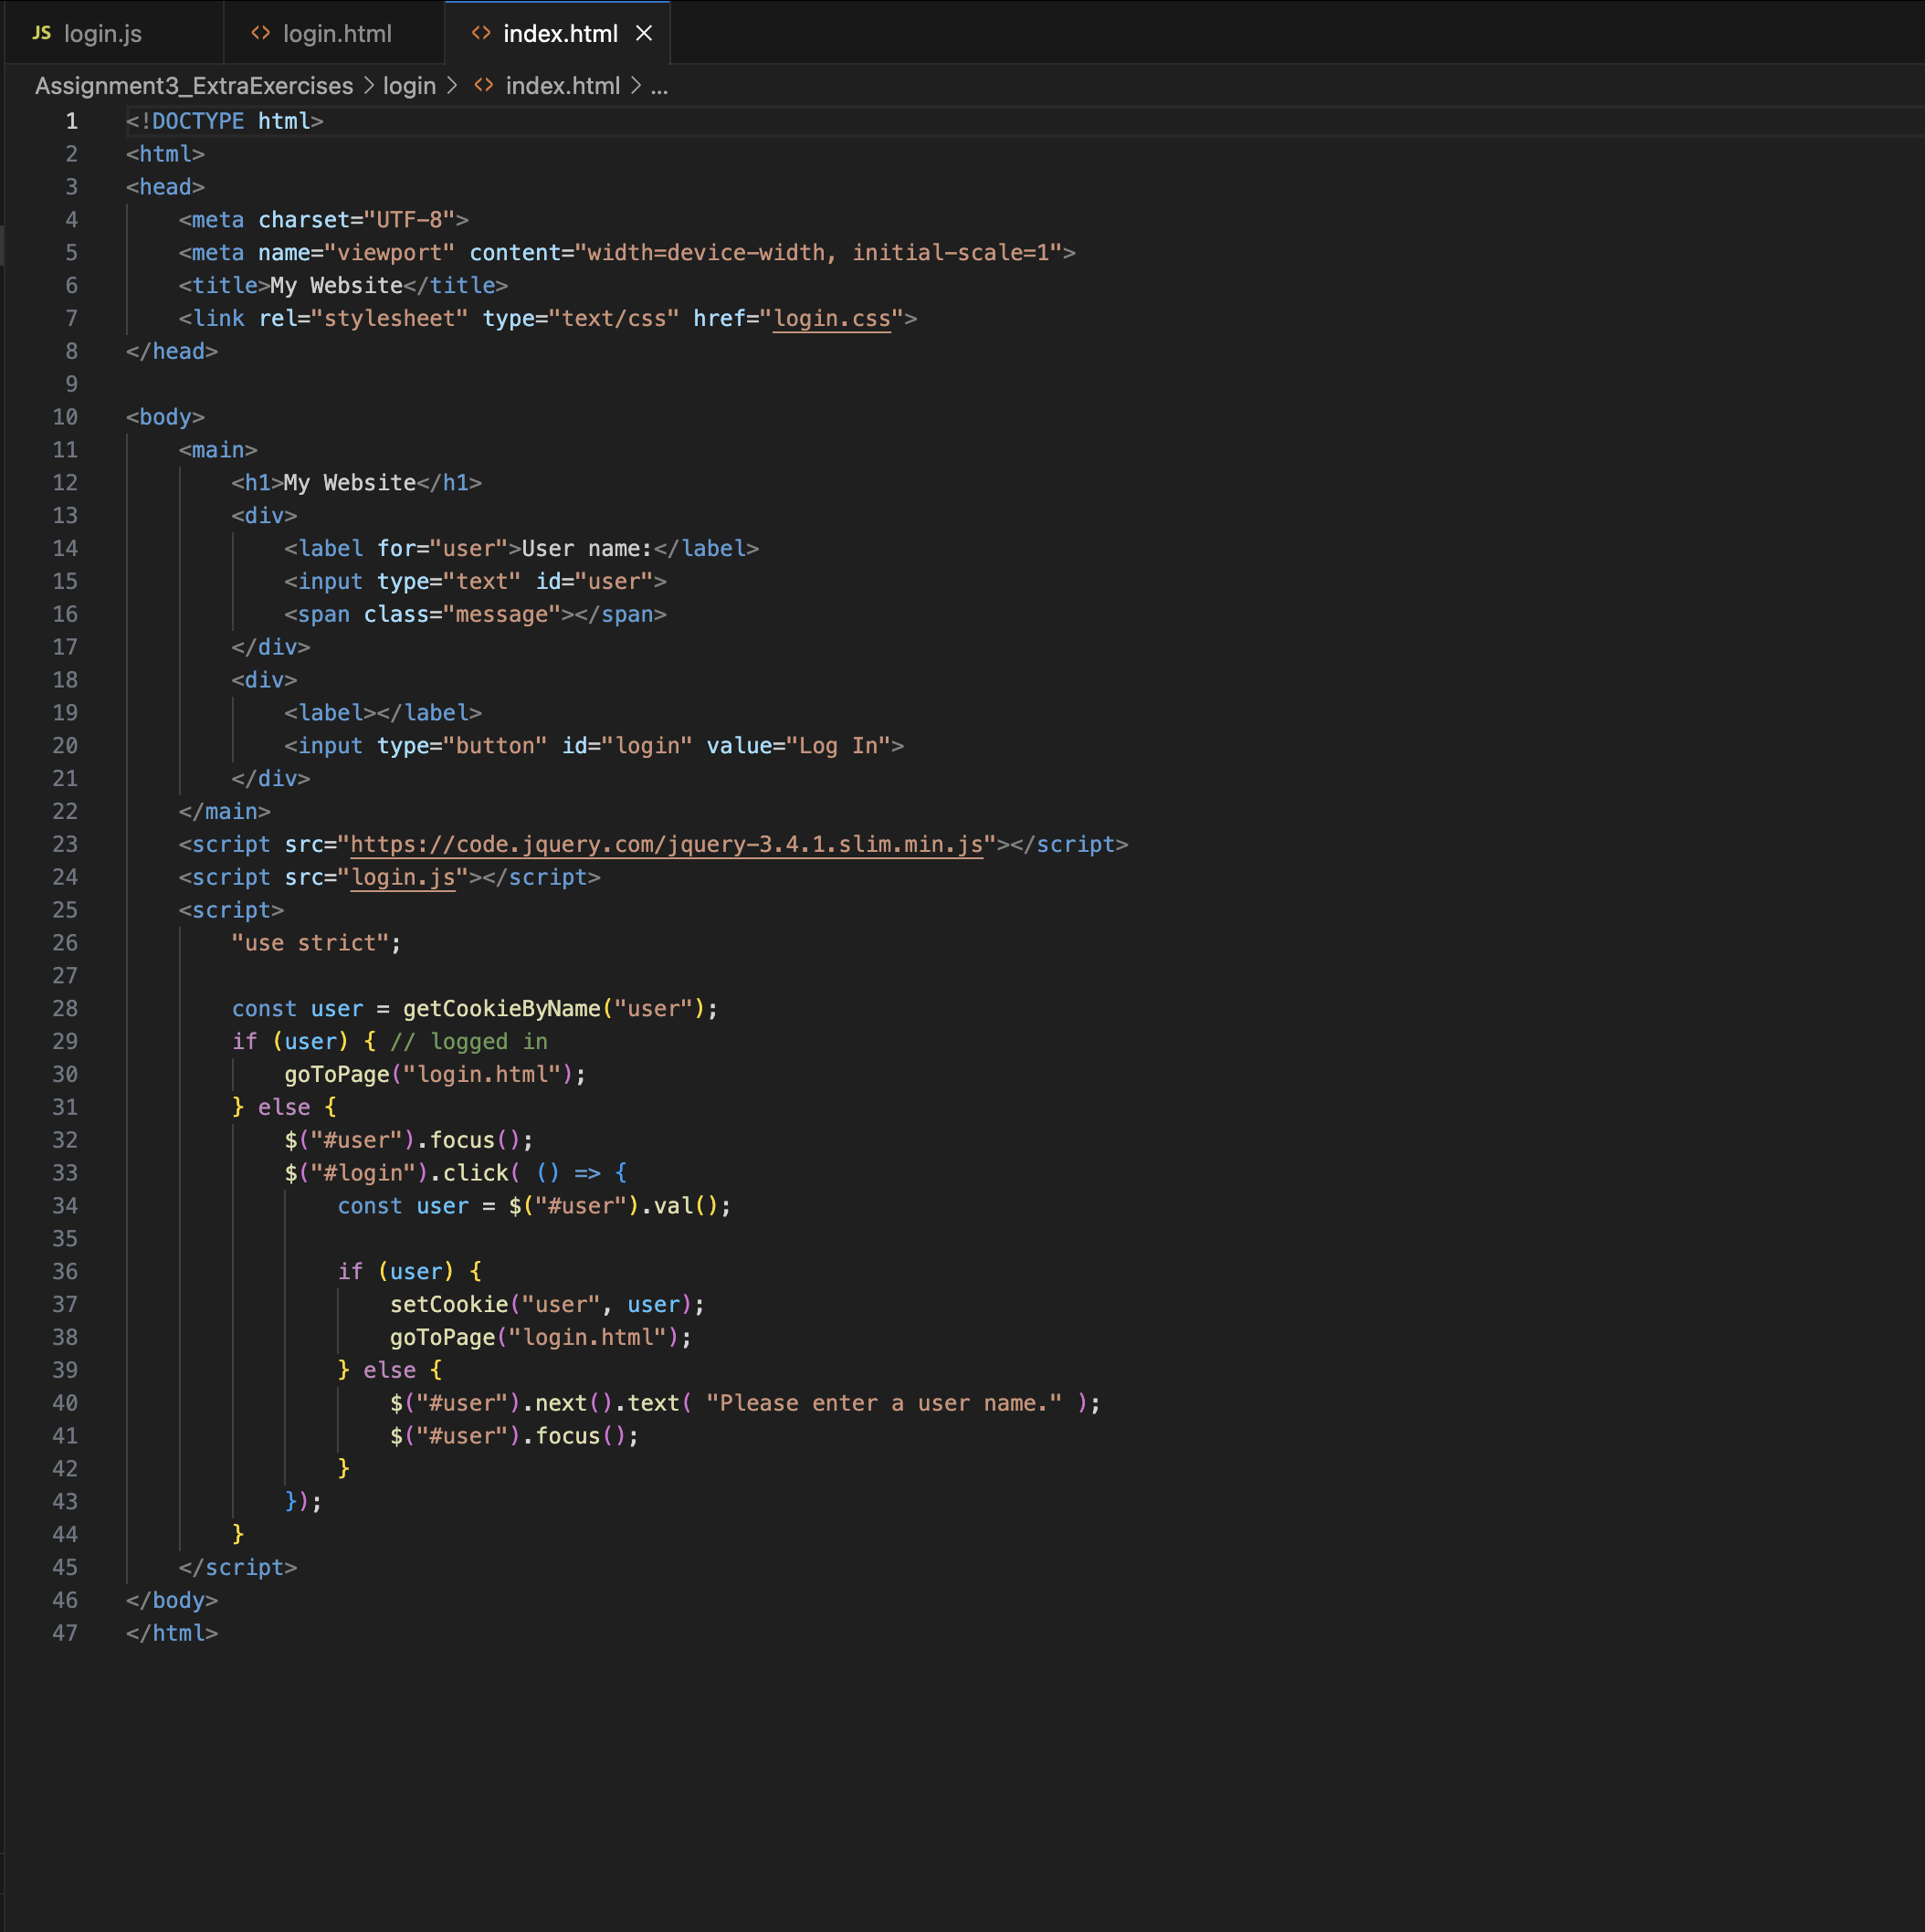Open the login folder breadcrumb dropdown
This screenshot has height=1932, width=1925.
click(x=409, y=86)
